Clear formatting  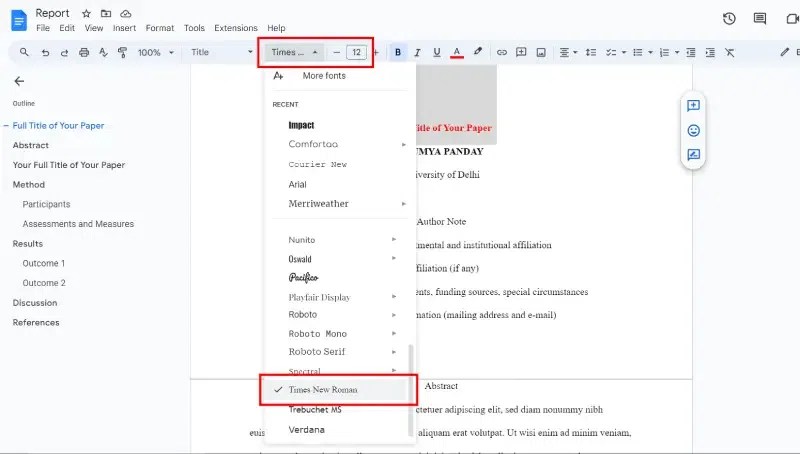tap(730, 52)
